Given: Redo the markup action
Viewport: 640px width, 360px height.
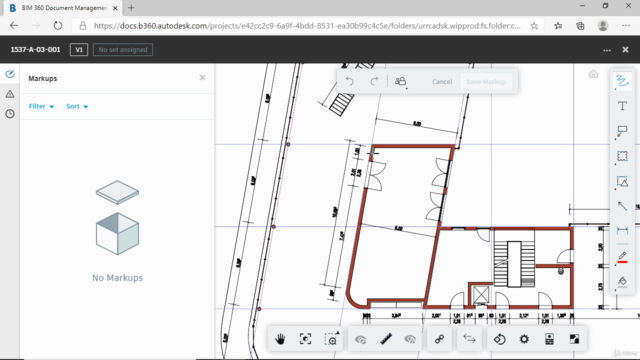Looking at the screenshot, I should tap(374, 81).
